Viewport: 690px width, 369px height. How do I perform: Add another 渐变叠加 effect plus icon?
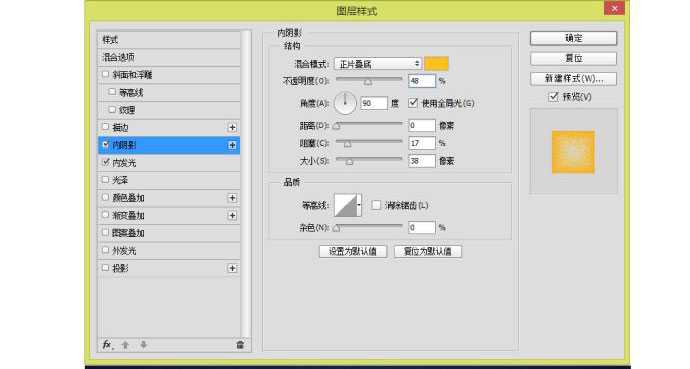(232, 216)
